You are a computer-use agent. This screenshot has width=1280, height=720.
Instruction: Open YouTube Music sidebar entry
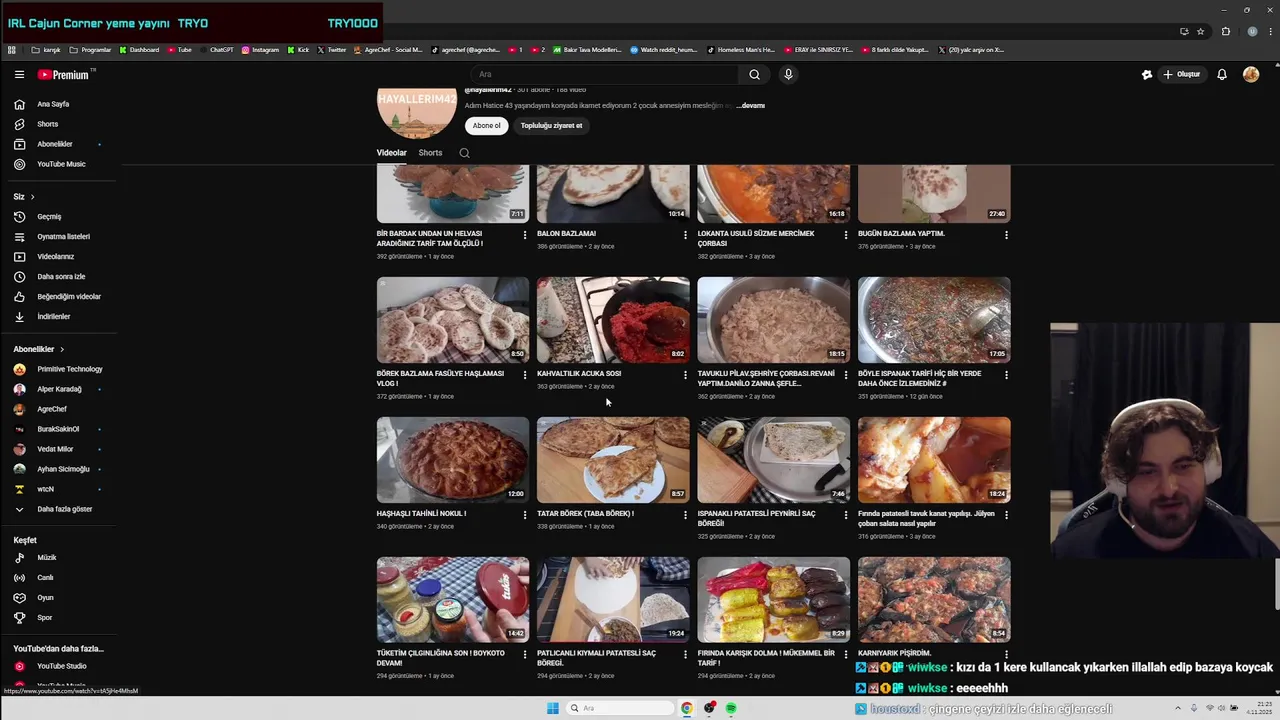coord(61,164)
